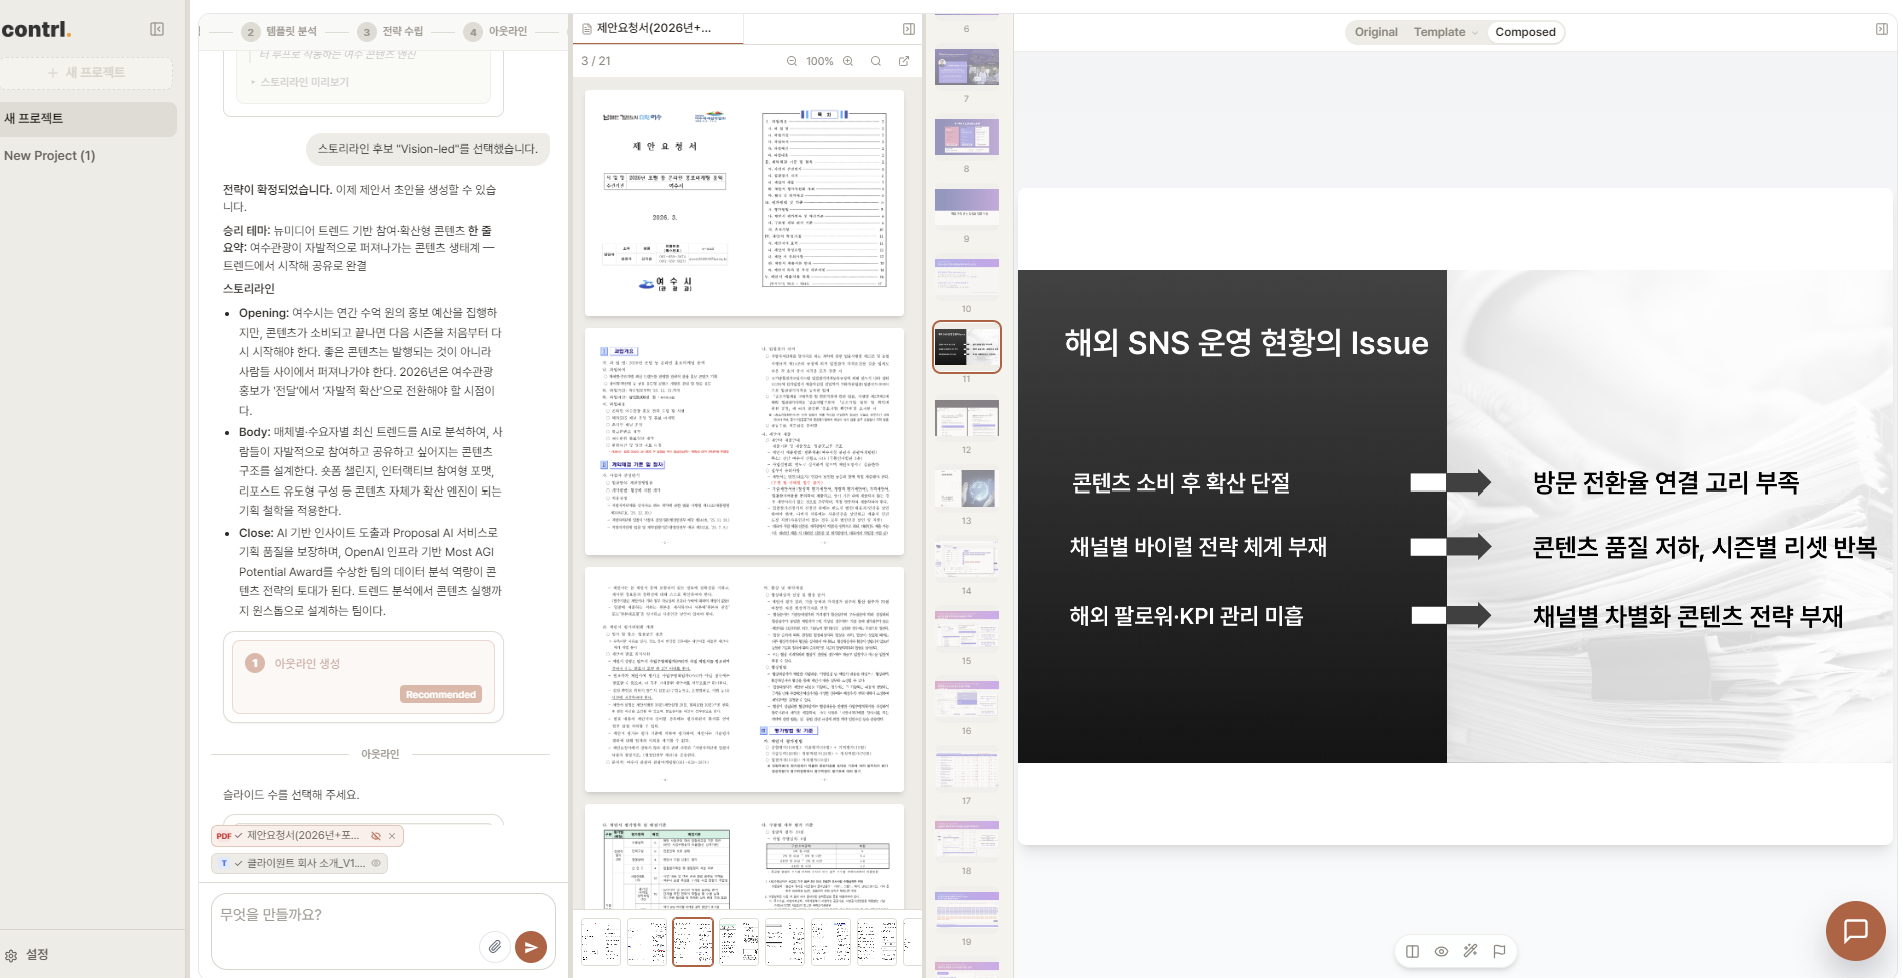Image resolution: width=1902 pixels, height=978 pixels.
Task: Search within the PDF document
Action: (x=876, y=61)
